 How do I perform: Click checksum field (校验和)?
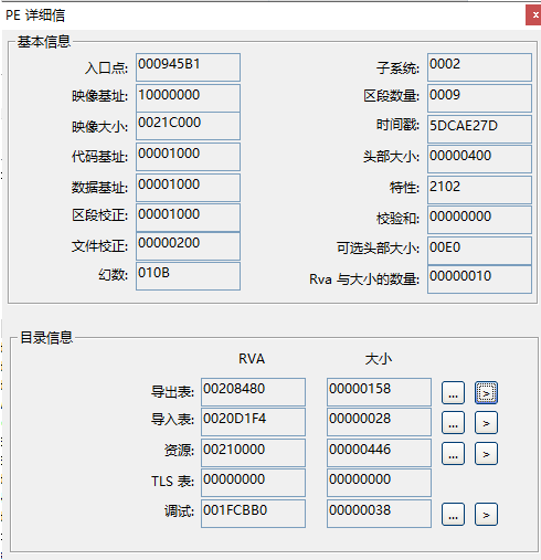480,220
